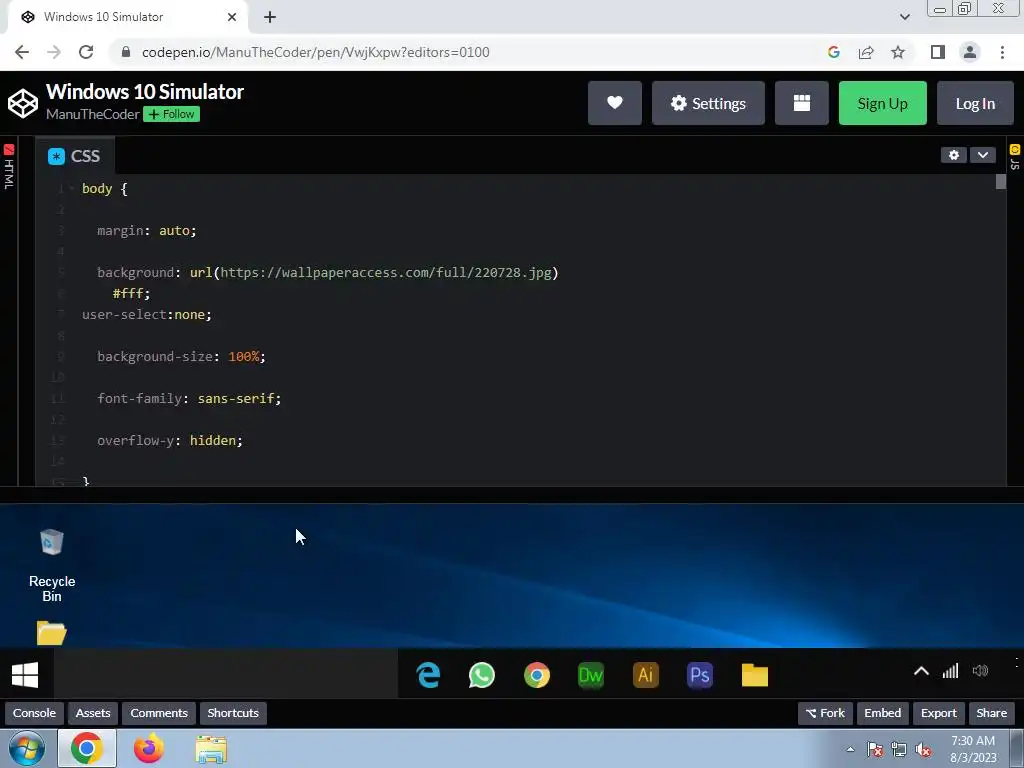Launch Dreamweaver from simulator taskbar
This screenshot has height=768, width=1024.
pos(591,675)
